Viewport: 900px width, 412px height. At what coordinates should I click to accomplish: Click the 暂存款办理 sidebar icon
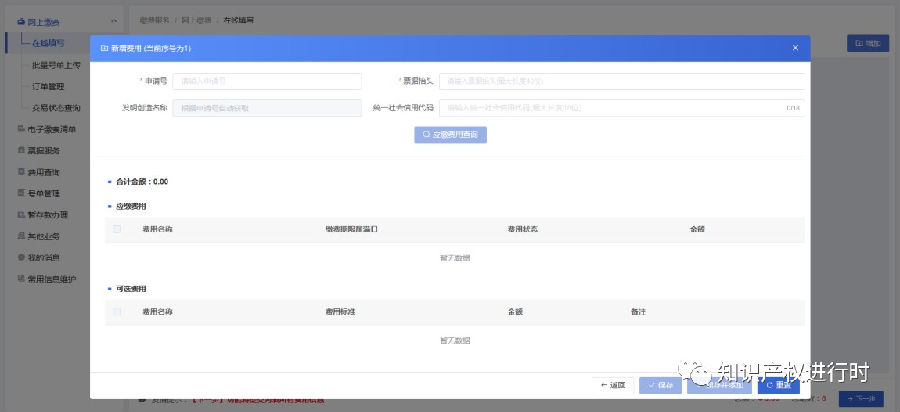(21, 215)
